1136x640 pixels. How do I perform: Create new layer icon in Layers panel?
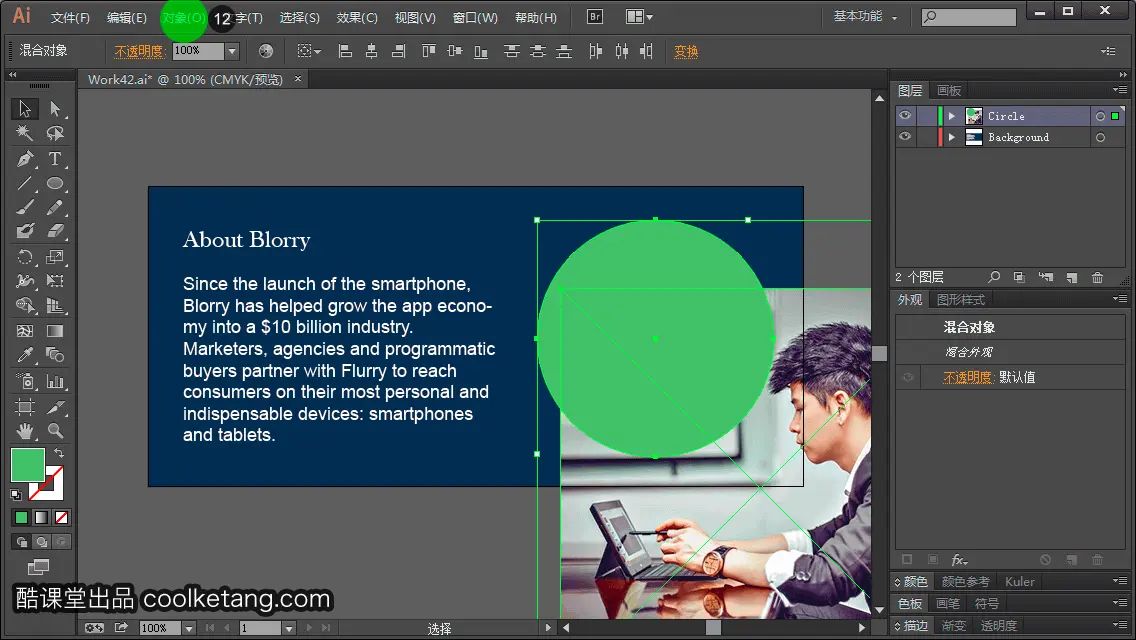coord(1072,278)
